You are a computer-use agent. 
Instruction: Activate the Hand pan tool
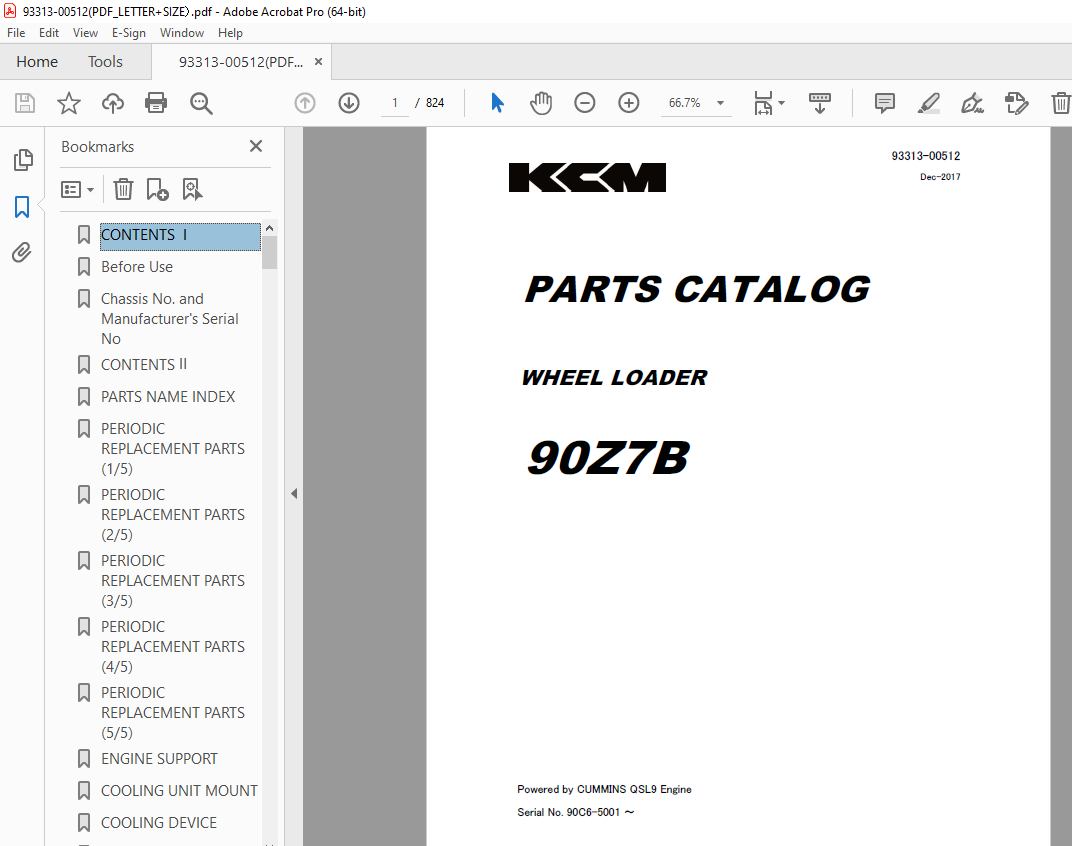(x=541, y=103)
